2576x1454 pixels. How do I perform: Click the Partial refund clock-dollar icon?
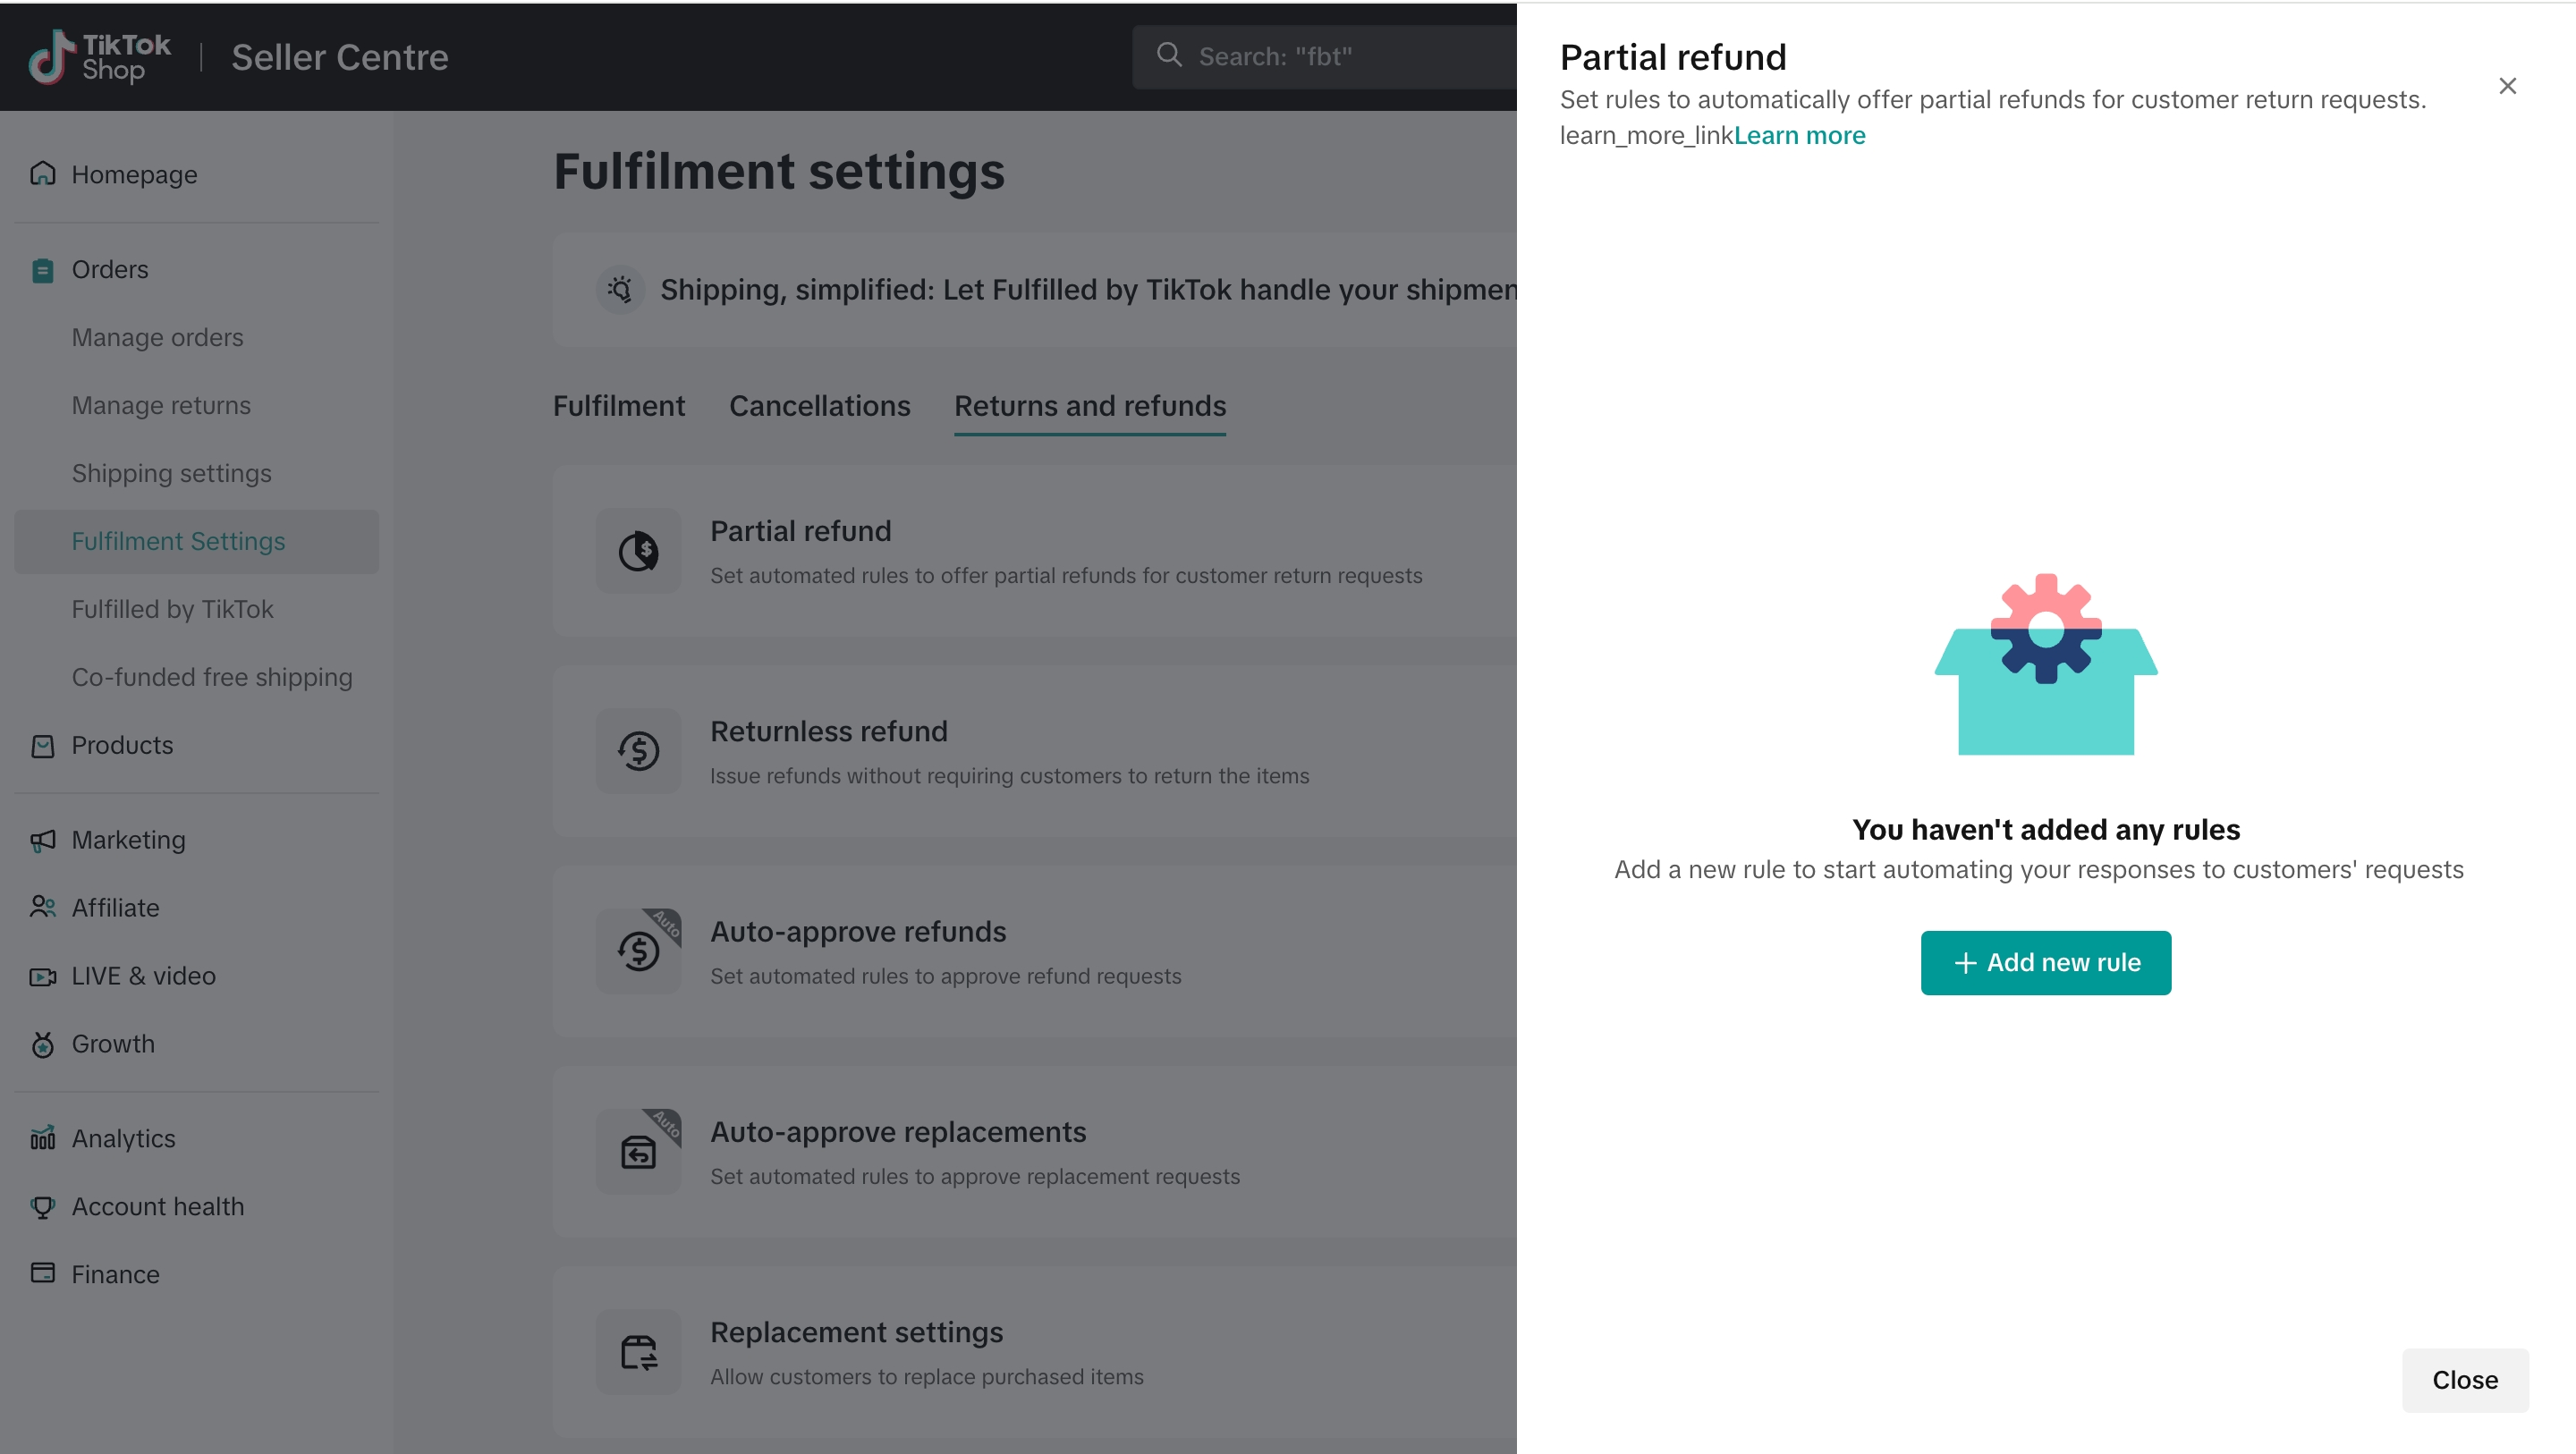coord(638,551)
